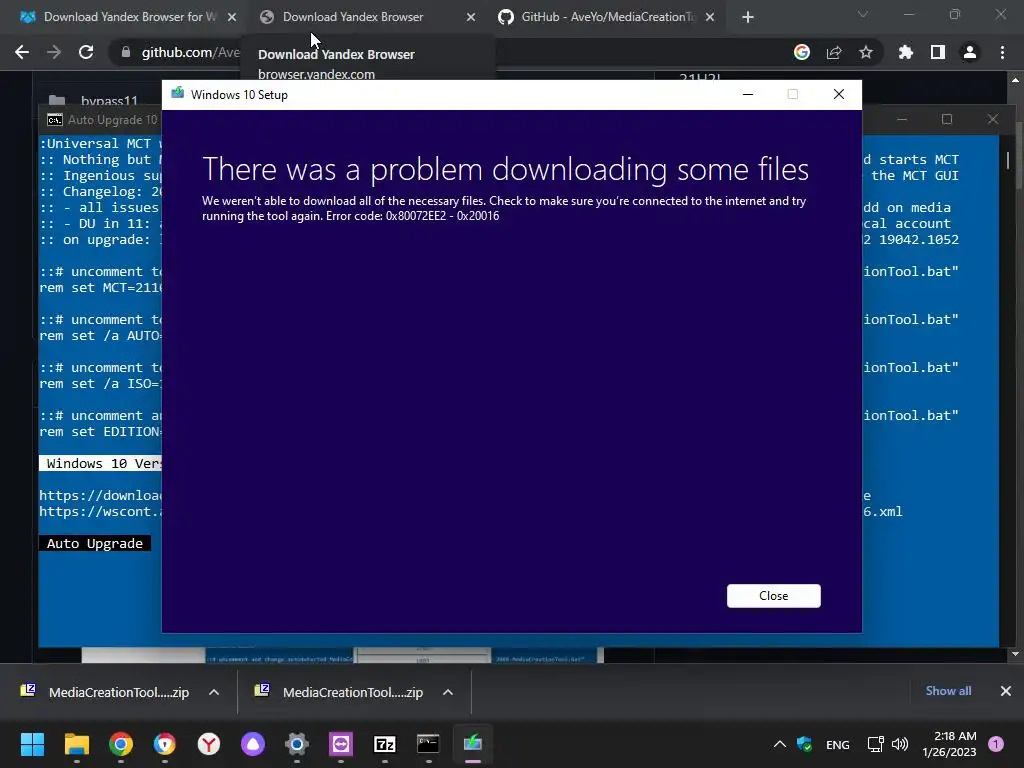Open the purple Alice assistant taskbar icon

[253, 744]
